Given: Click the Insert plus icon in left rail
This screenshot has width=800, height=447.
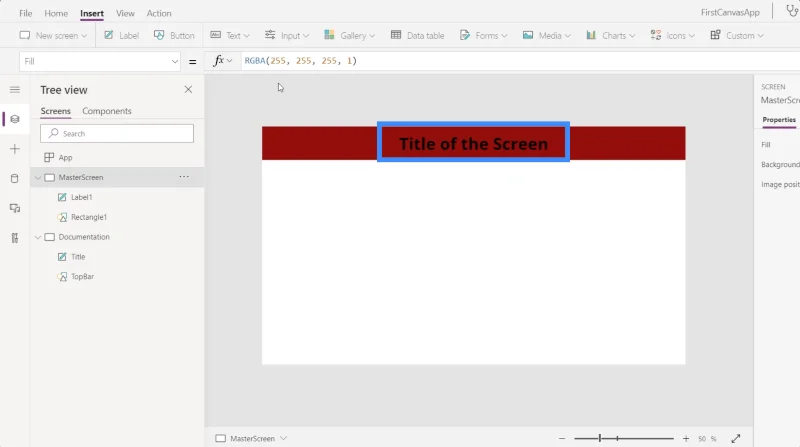Looking at the screenshot, I should pos(15,149).
